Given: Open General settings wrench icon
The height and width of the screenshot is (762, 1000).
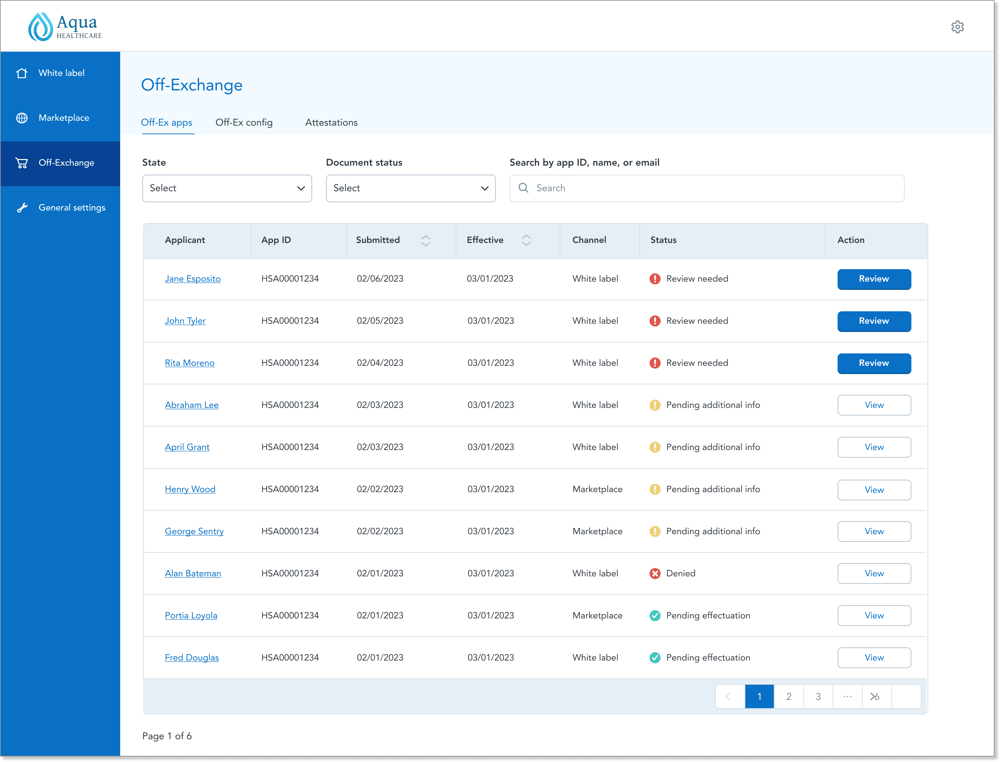Looking at the screenshot, I should 22,208.
